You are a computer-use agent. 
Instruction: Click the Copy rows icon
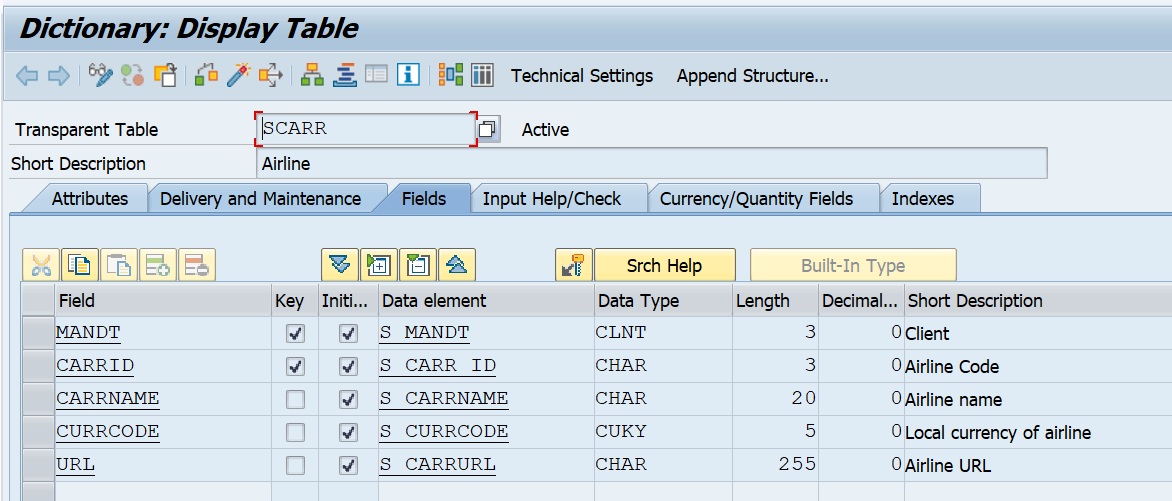point(80,265)
